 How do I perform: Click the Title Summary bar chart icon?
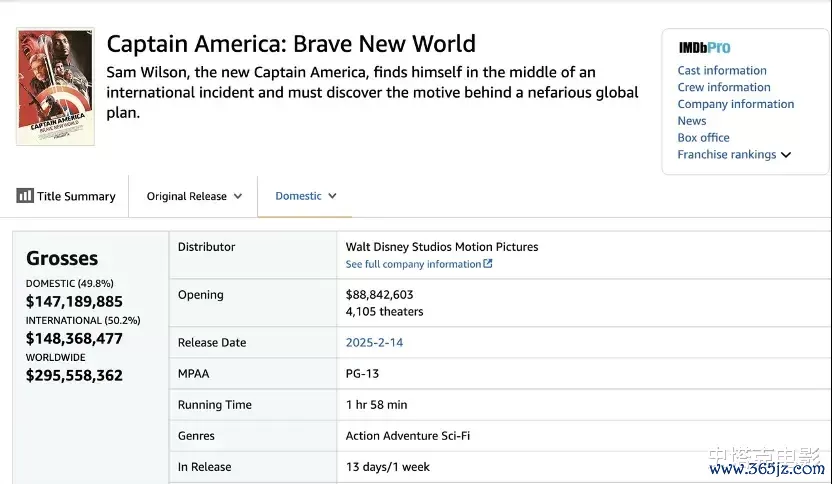coord(25,196)
